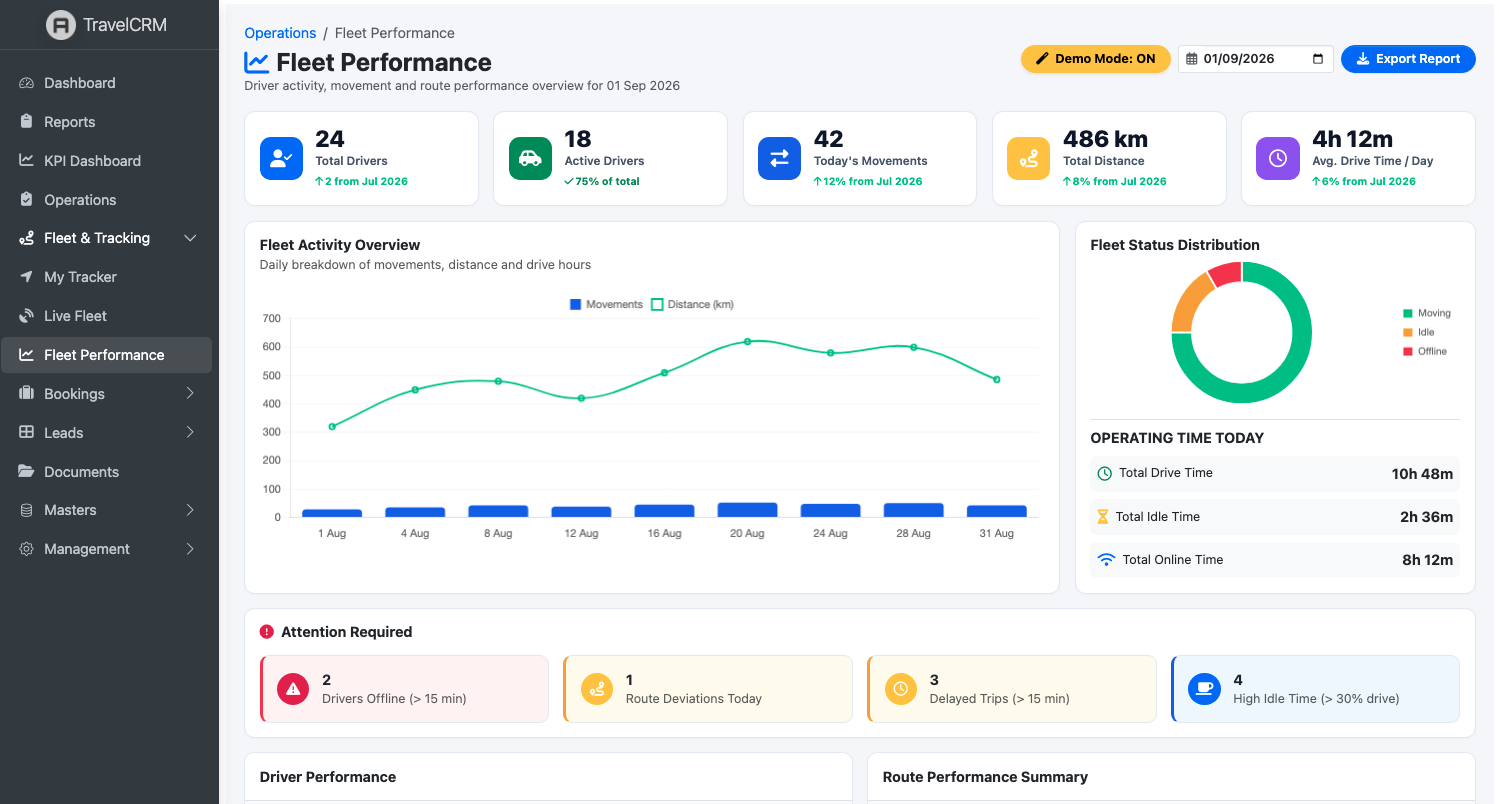Click the Reports clipboard icon in sidebar
1499x804 pixels.
click(x=27, y=122)
